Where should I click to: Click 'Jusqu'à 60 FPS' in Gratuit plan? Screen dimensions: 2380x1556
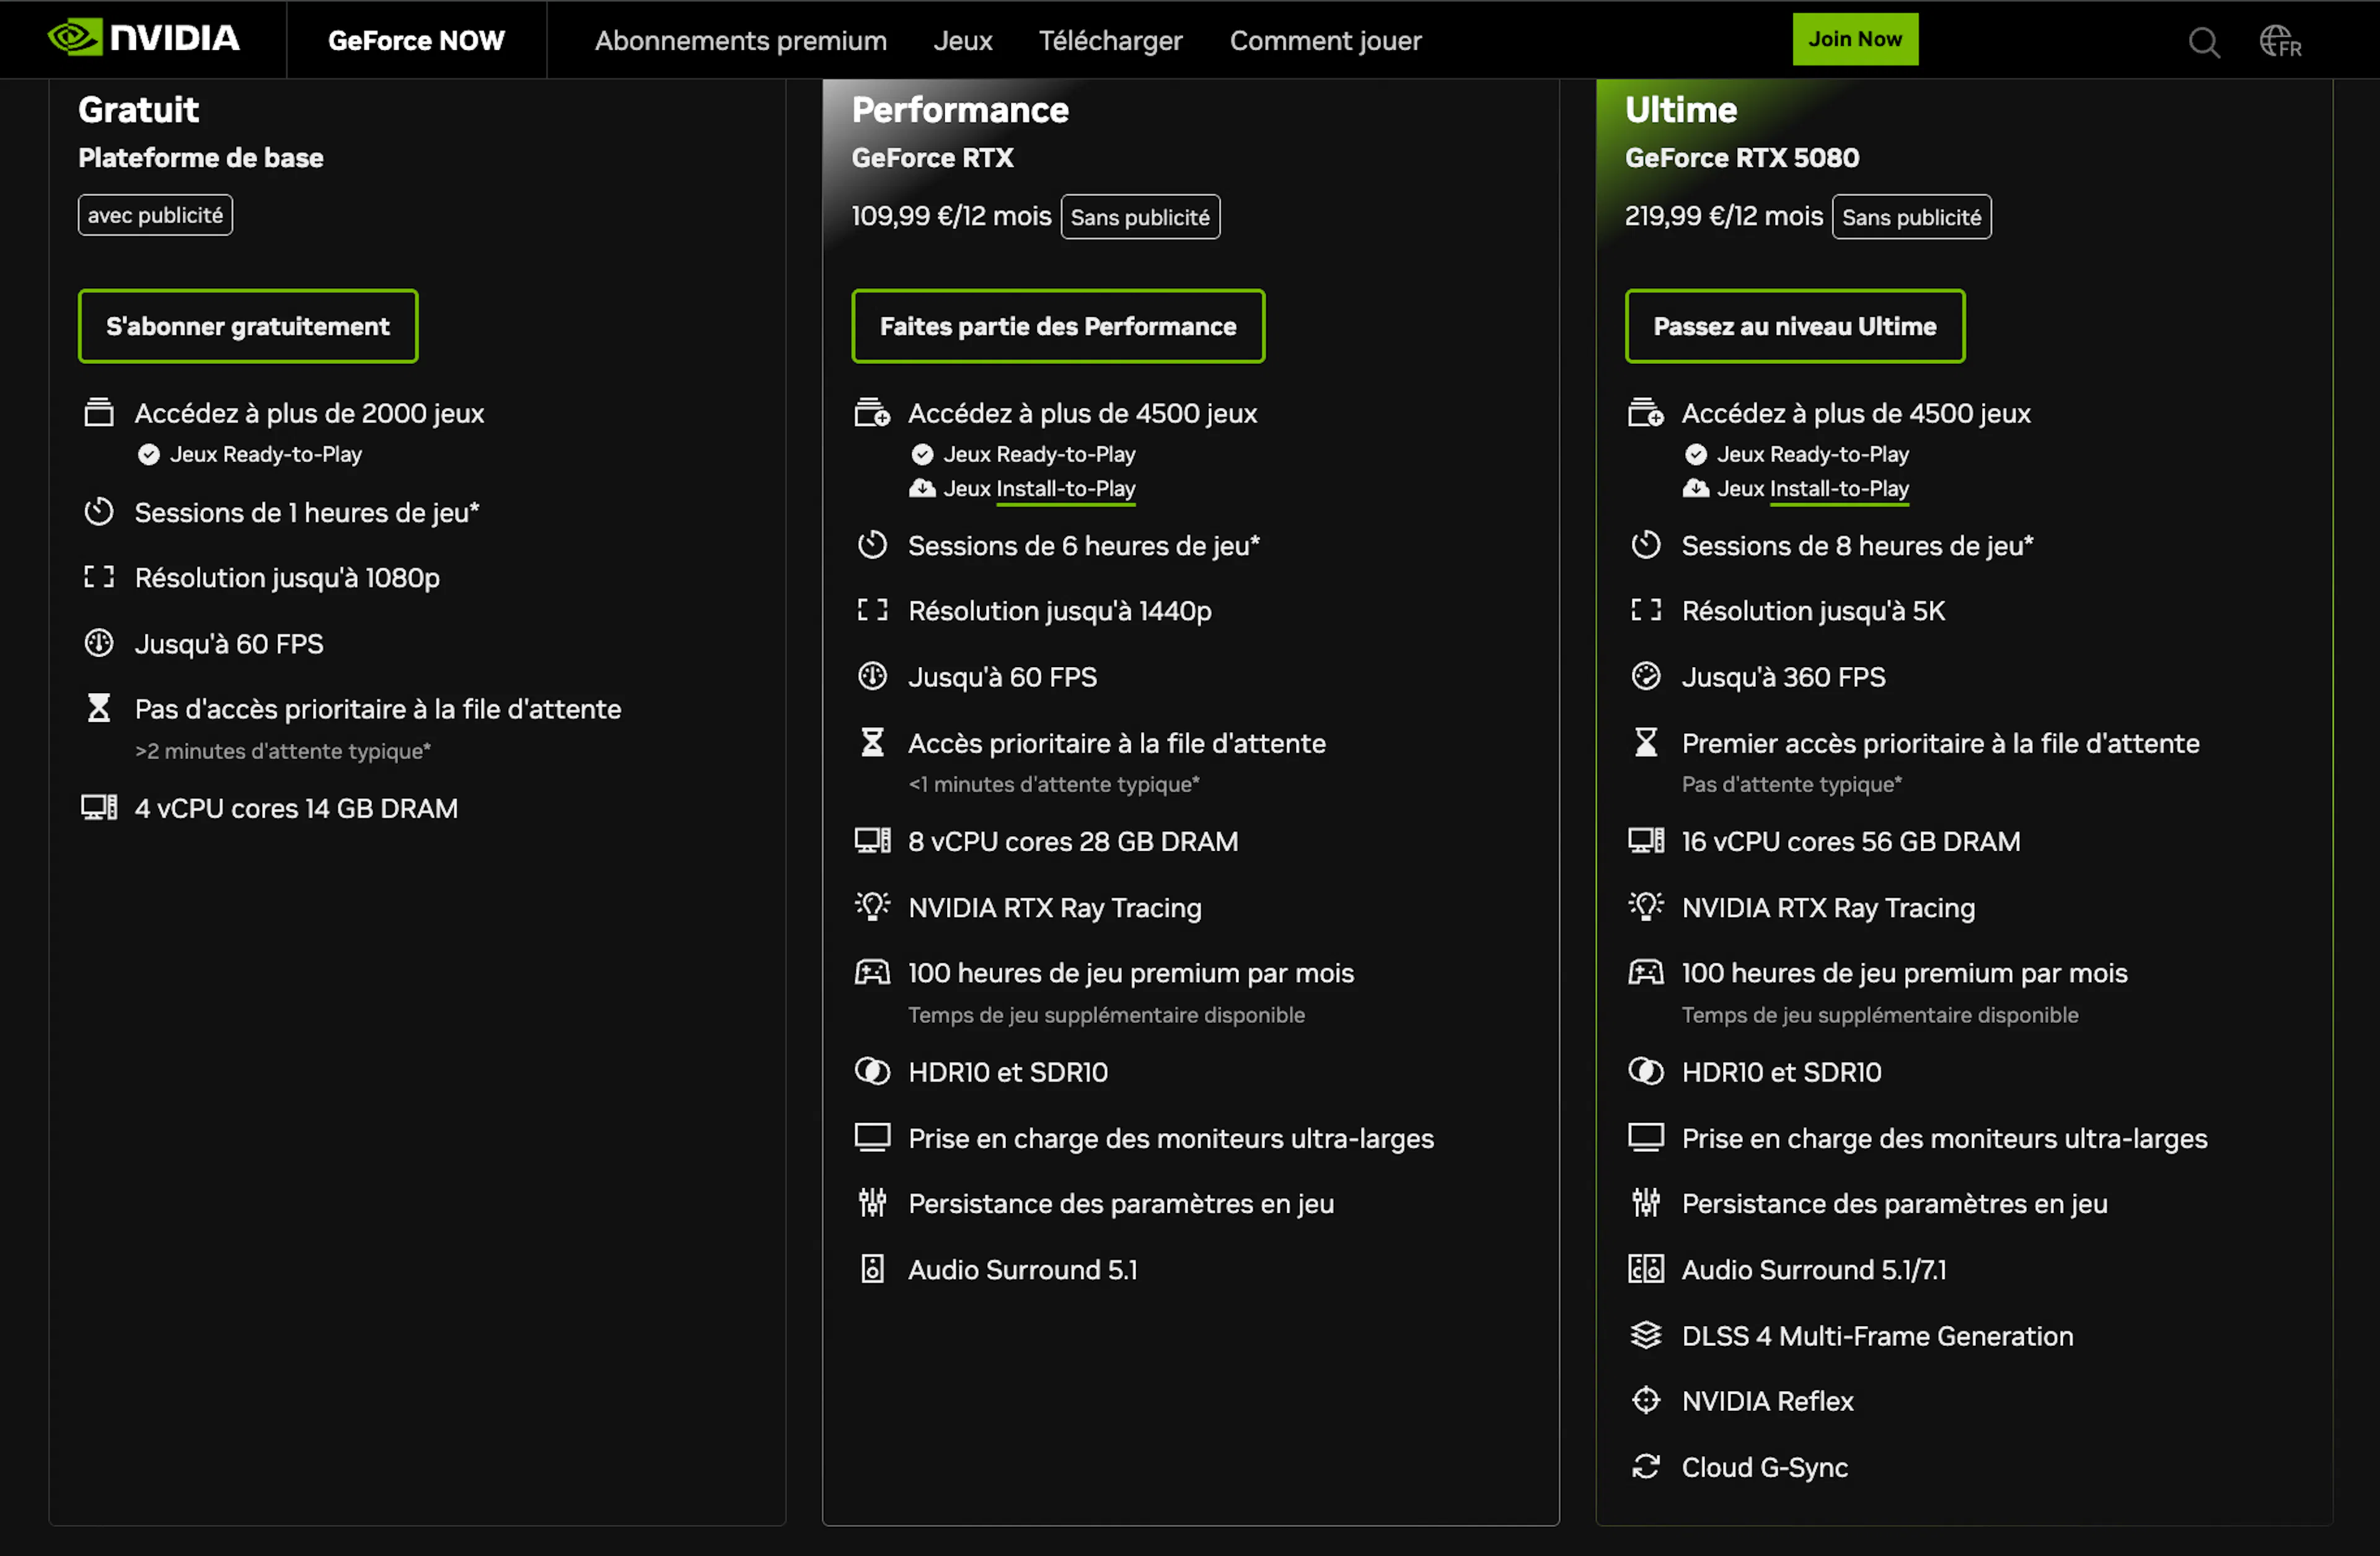pos(229,643)
